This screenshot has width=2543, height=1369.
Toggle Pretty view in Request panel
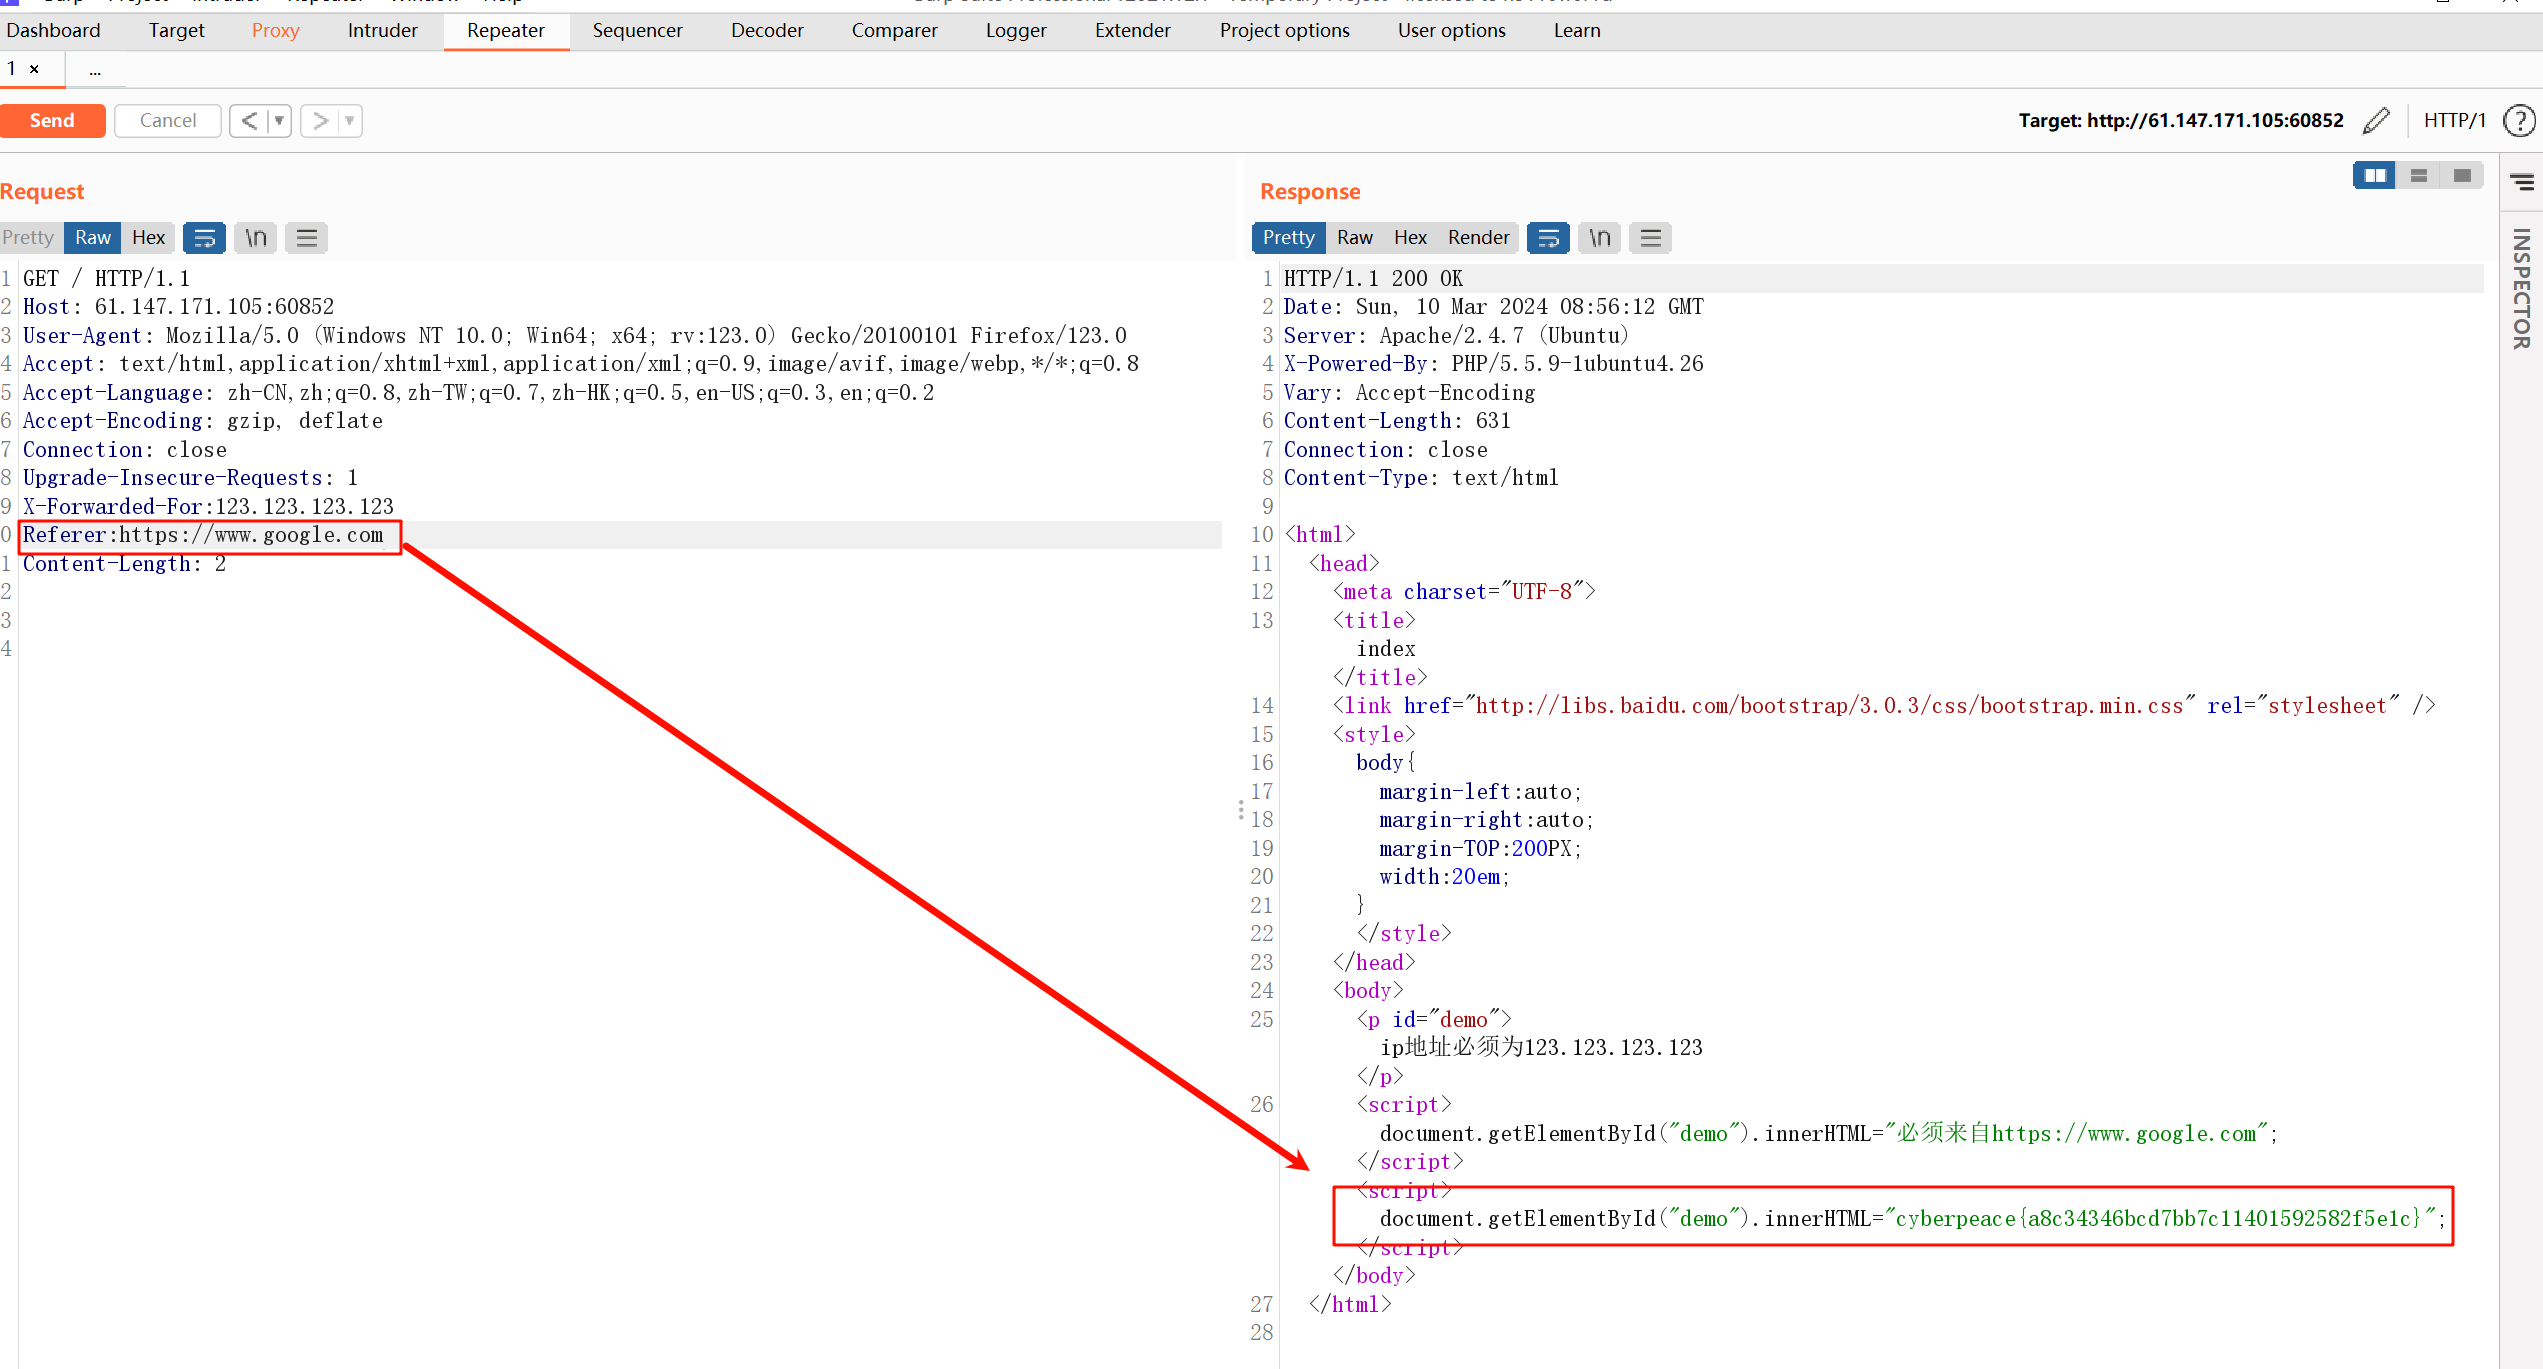29,236
